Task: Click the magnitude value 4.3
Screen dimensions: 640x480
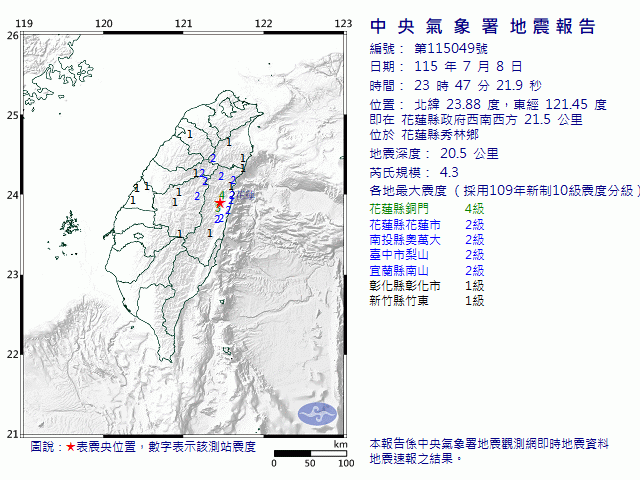Action: 449,172
